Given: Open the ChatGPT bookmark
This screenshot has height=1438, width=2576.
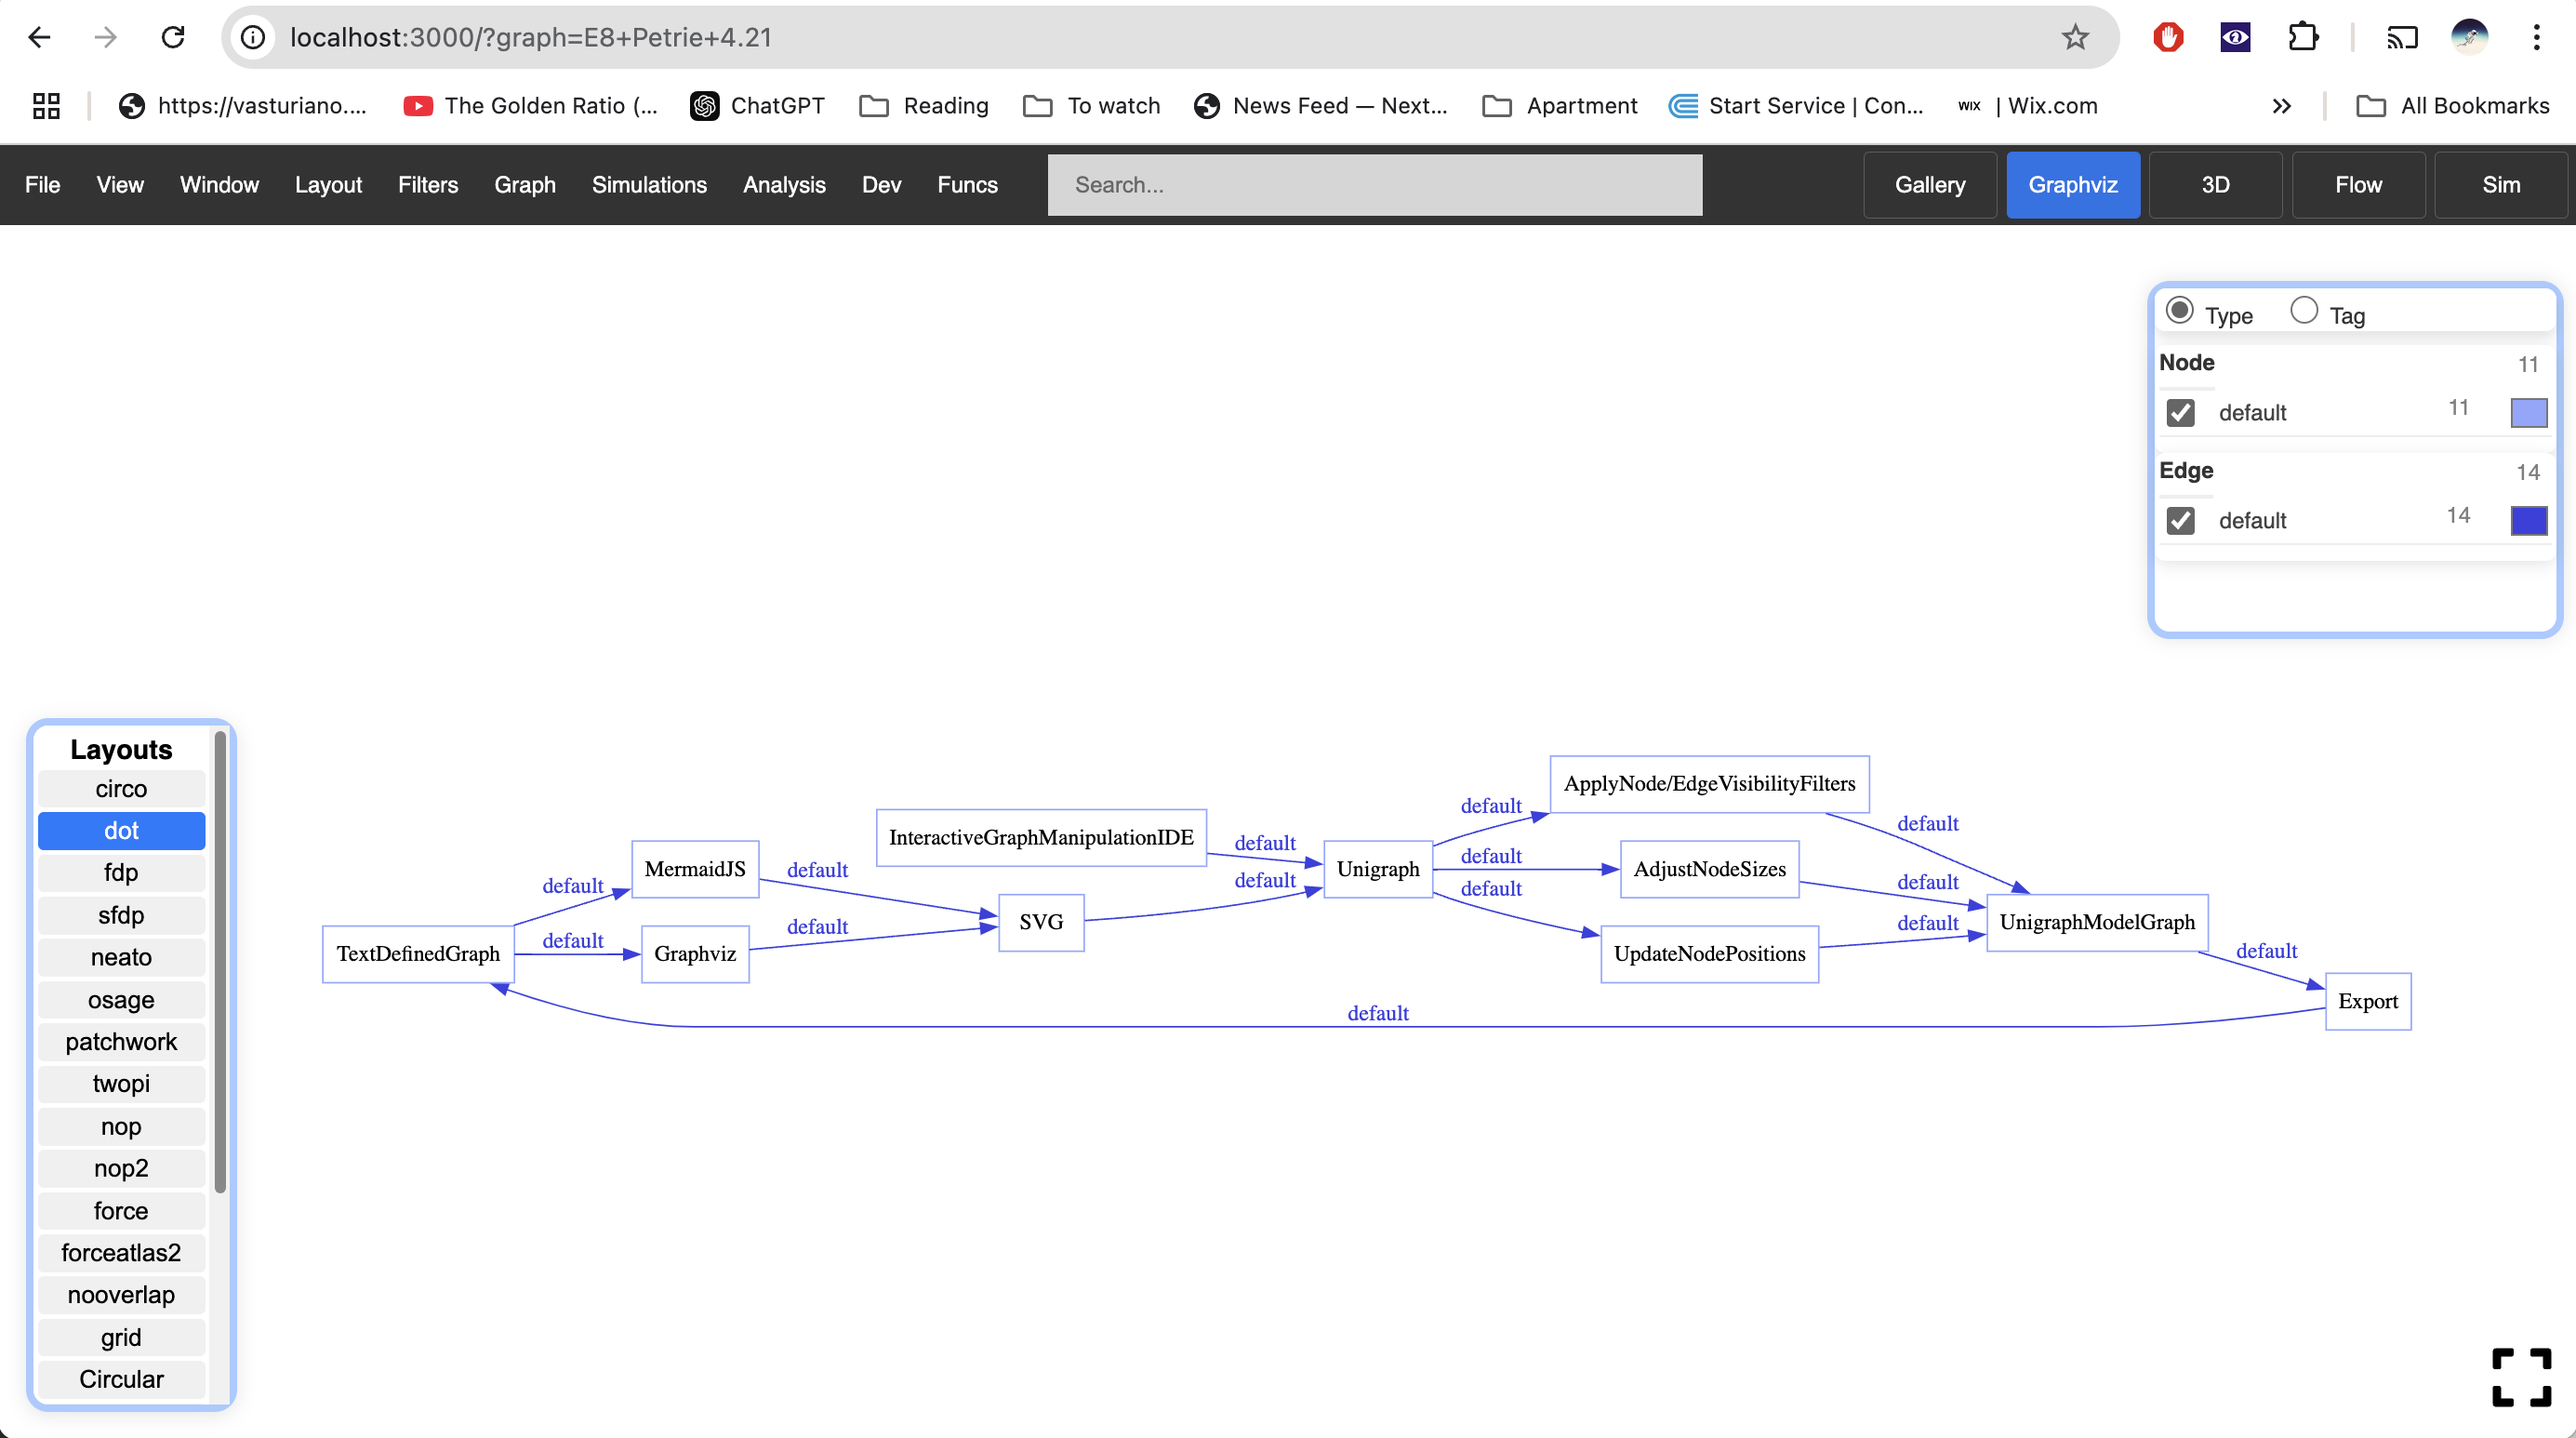Looking at the screenshot, I should pos(758,106).
